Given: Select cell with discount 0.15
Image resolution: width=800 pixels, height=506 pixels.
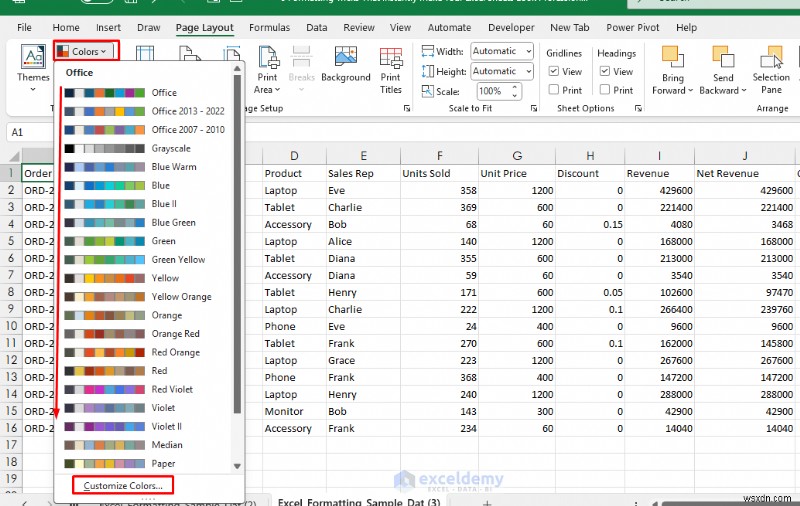Looking at the screenshot, I should click(589, 224).
